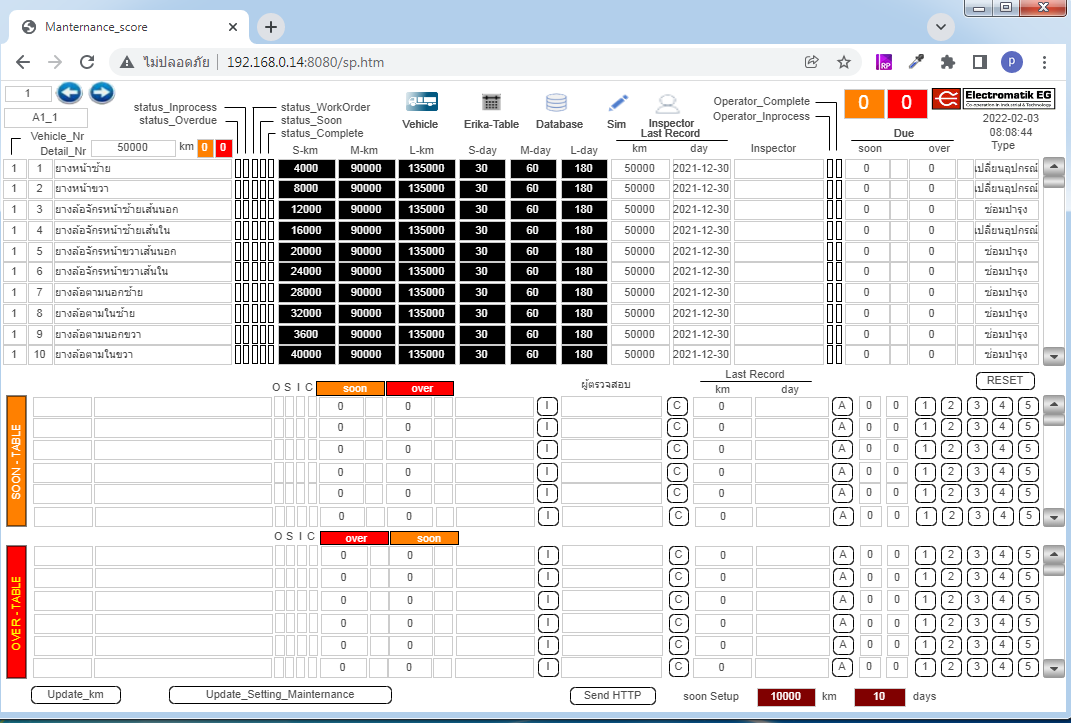Switch to the Manternance_score tab
Image resolution: width=1071 pixels, height=723 pixels.
click(130, 27)
